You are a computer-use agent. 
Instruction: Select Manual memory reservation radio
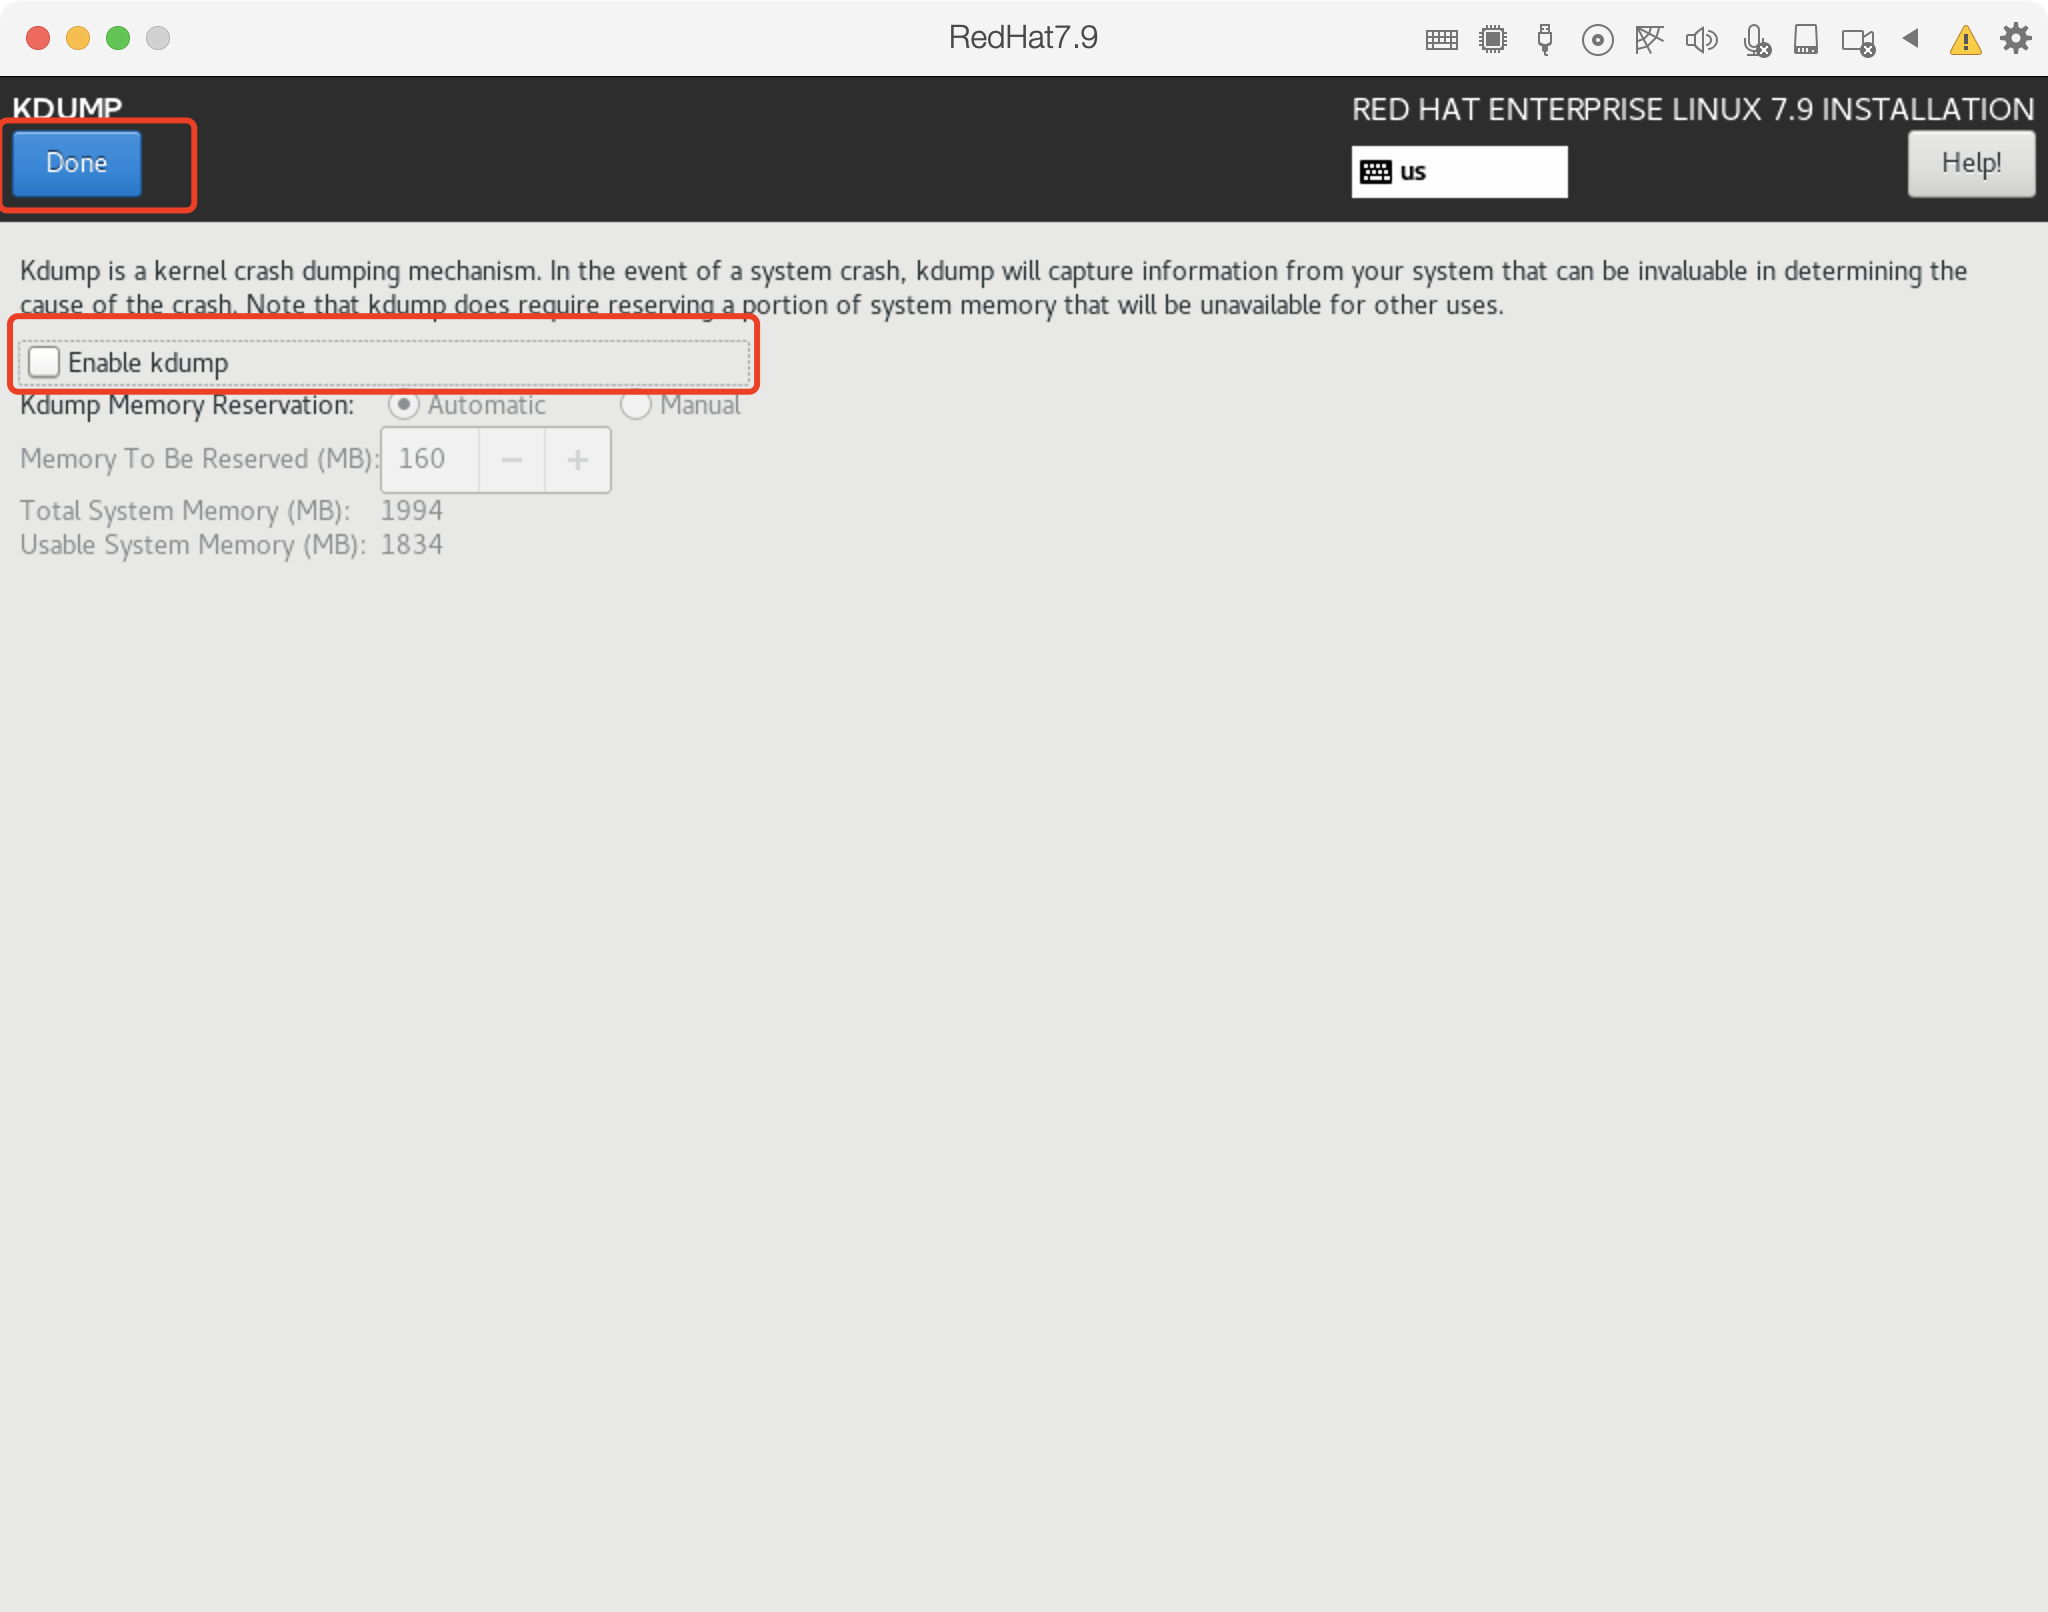point(636,405)
